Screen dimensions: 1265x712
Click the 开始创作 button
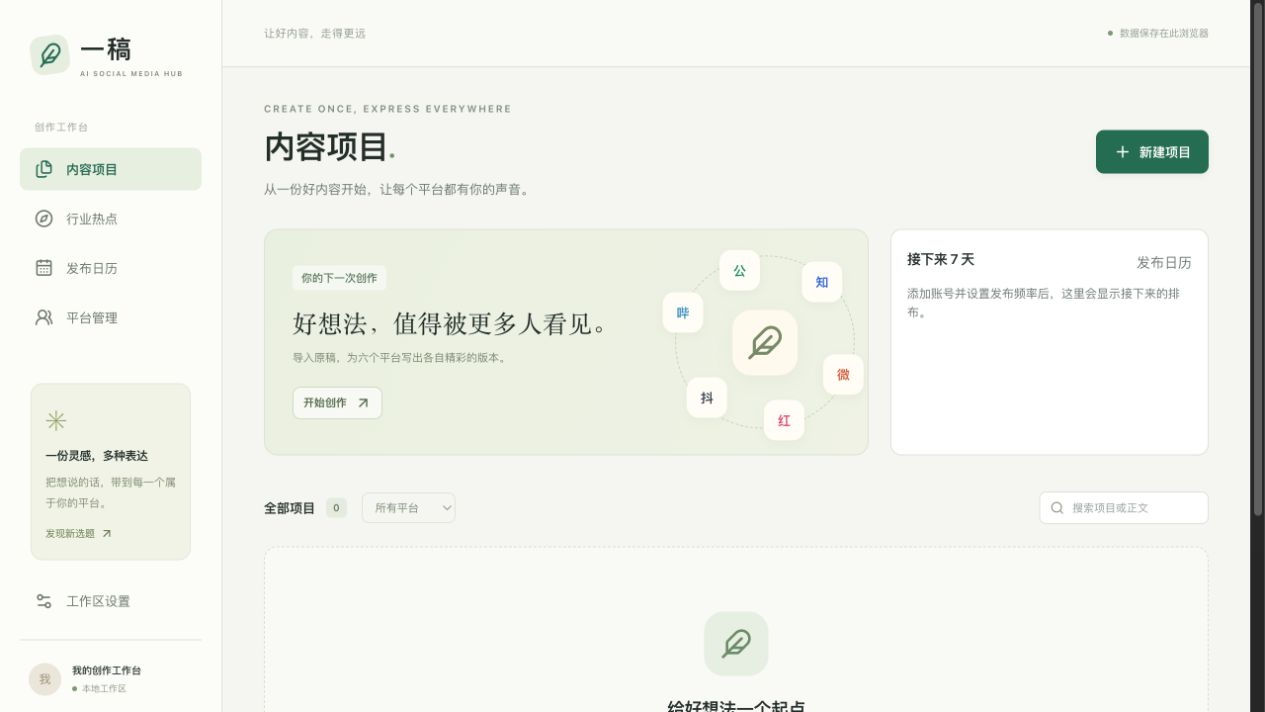[x=337, y=403]
